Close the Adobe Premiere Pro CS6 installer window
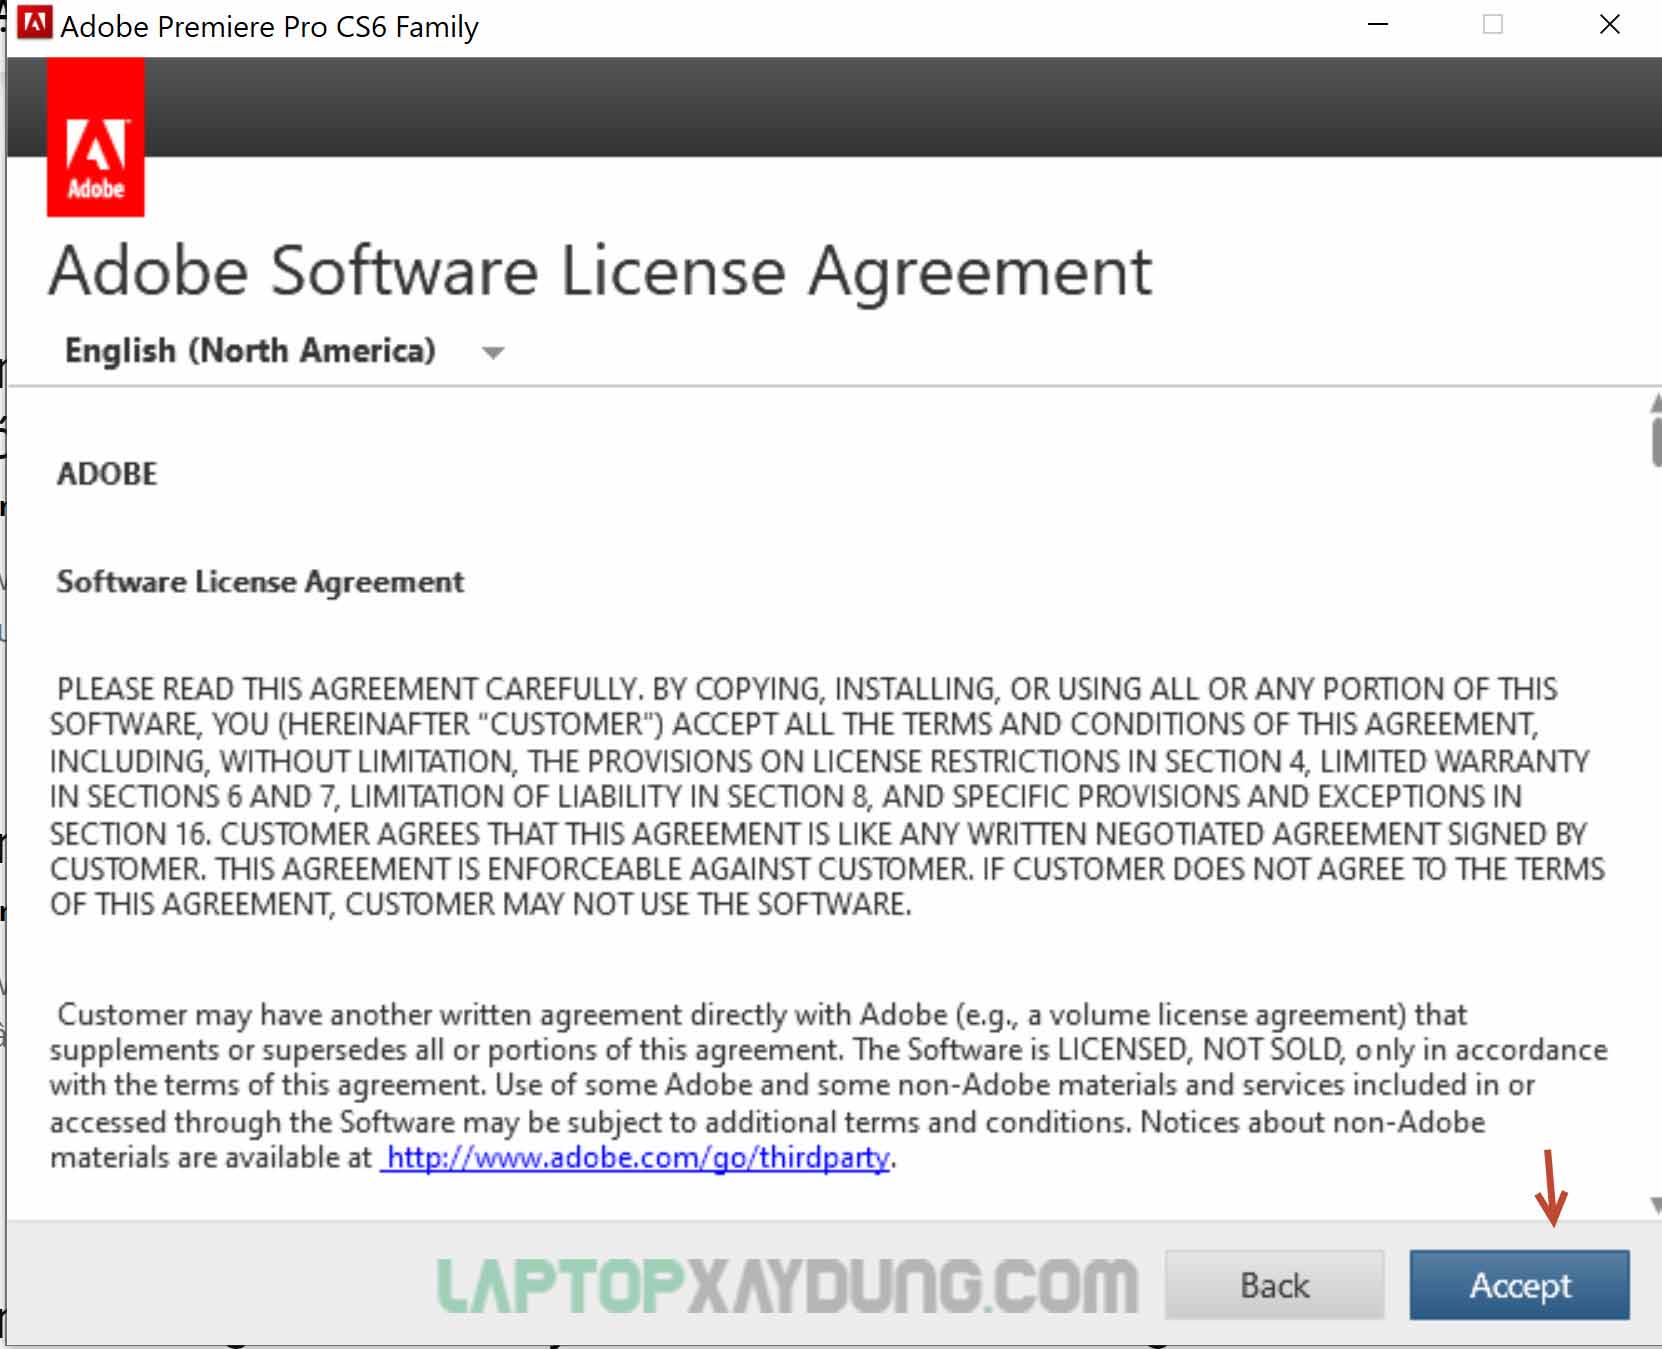The image size is (1662, 1349). click(x=1609, y=24)
